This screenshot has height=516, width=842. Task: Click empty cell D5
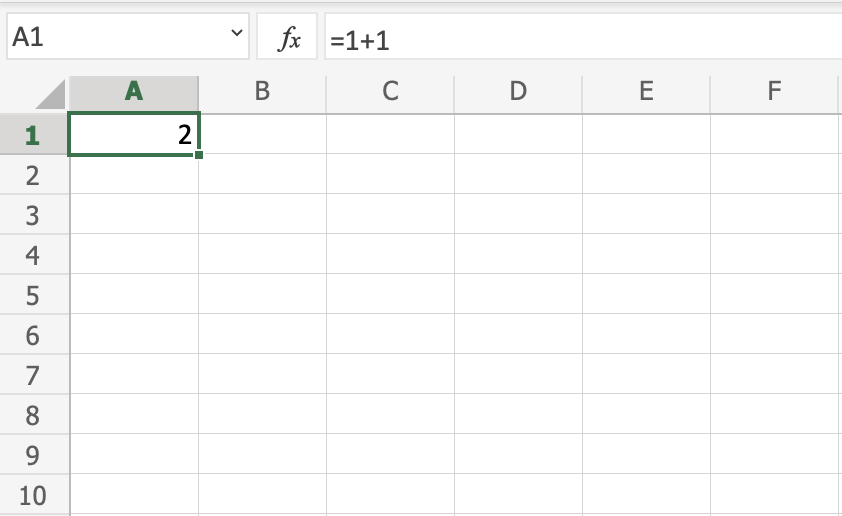(518, 295)
